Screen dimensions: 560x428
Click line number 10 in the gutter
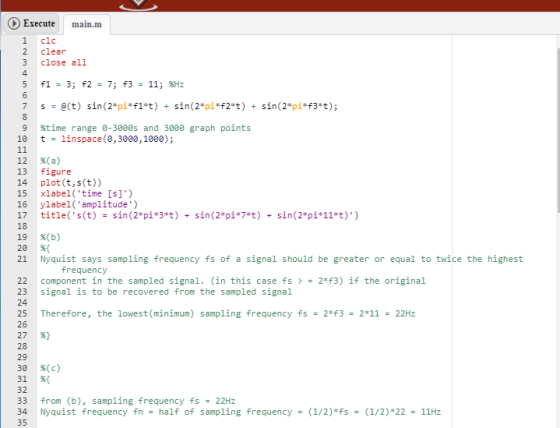[x=22, y=139]
